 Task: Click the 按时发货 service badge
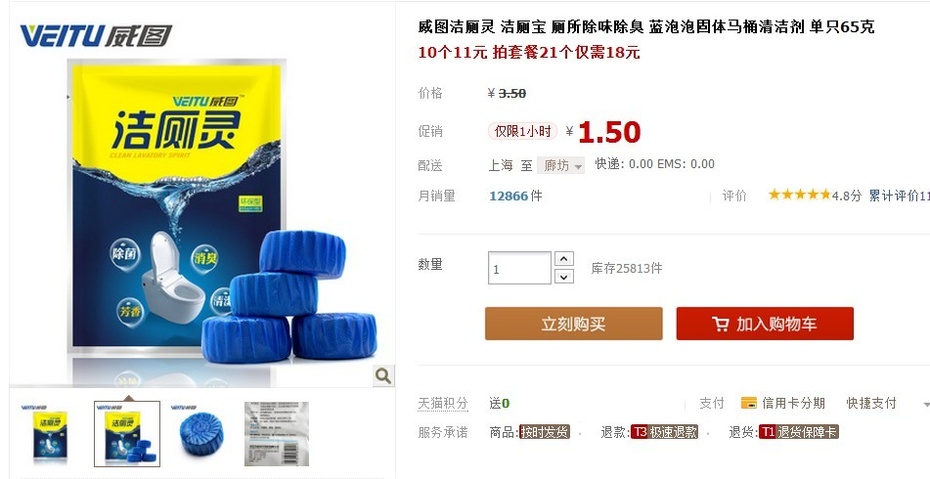(544, 432)
